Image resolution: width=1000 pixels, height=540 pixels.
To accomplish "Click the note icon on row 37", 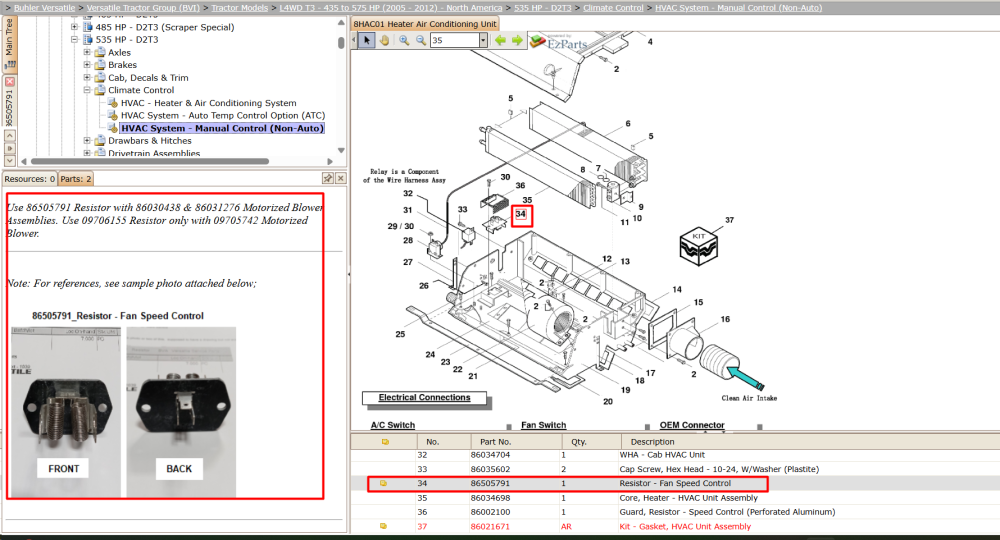I will [x=383, y=527].
